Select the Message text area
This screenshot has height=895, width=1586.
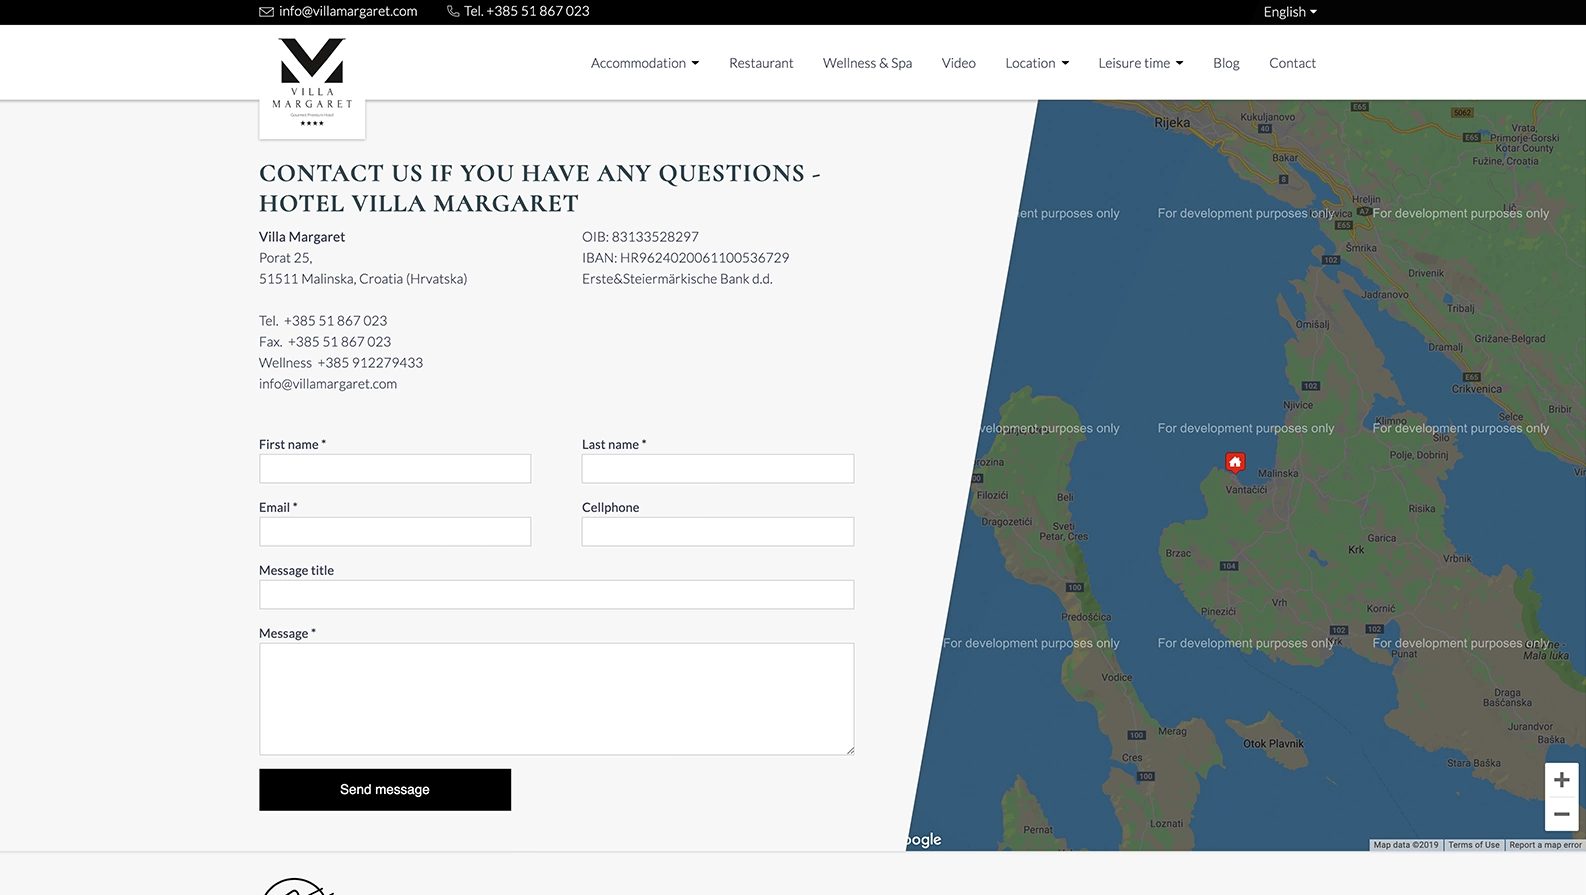coord(556,699)
